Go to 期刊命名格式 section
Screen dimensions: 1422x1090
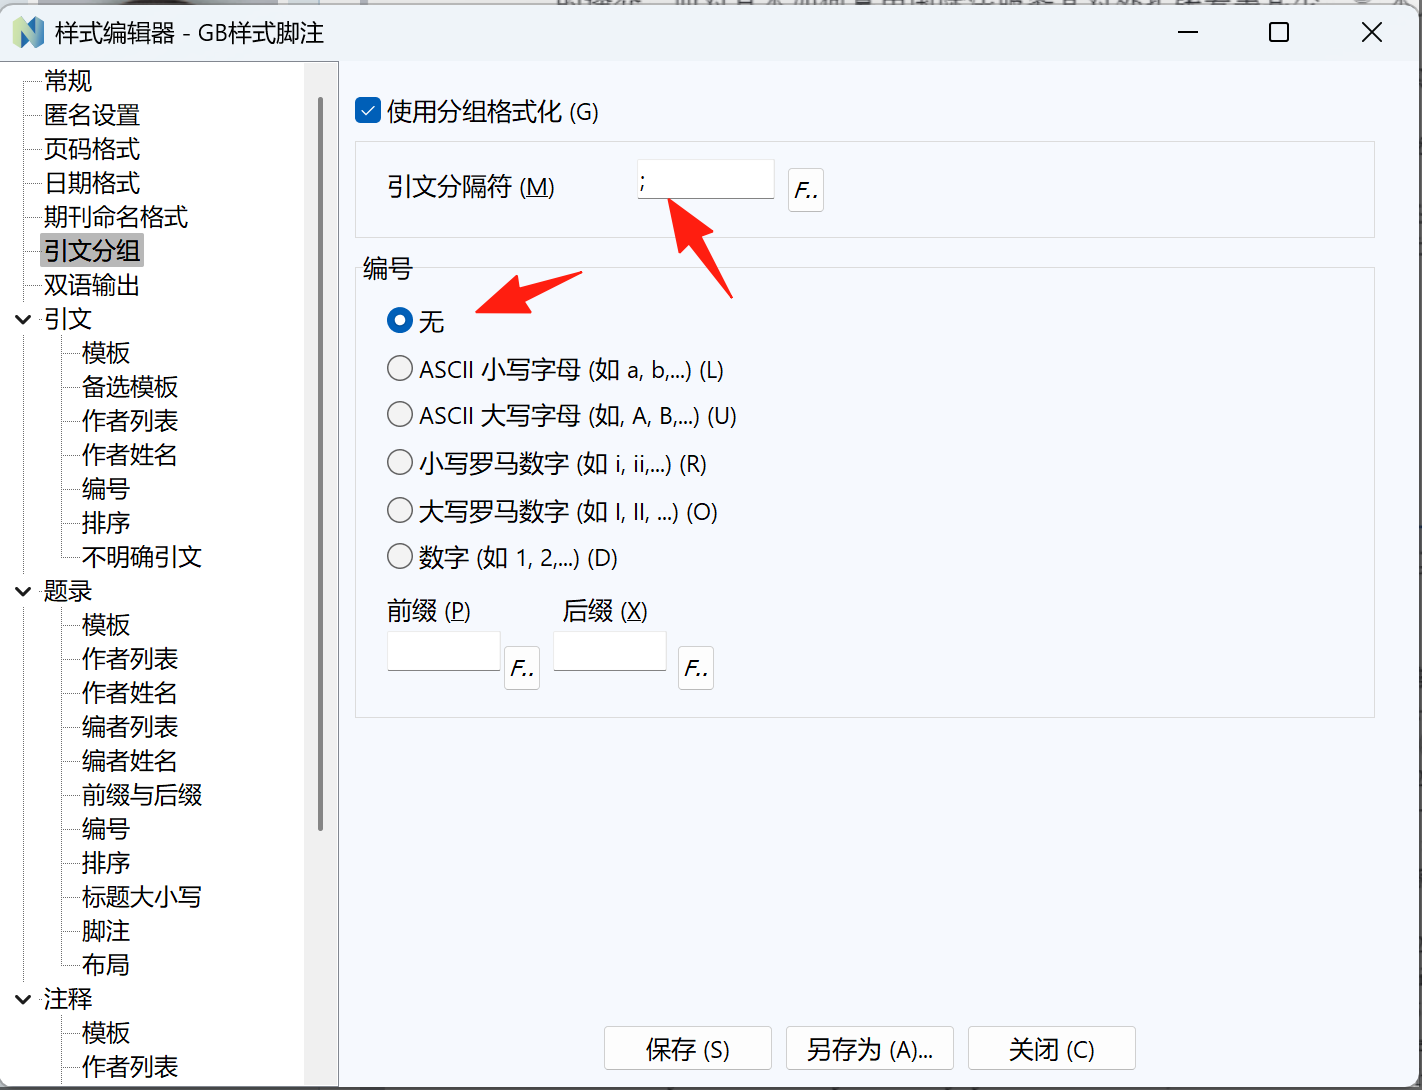[116, 217]
